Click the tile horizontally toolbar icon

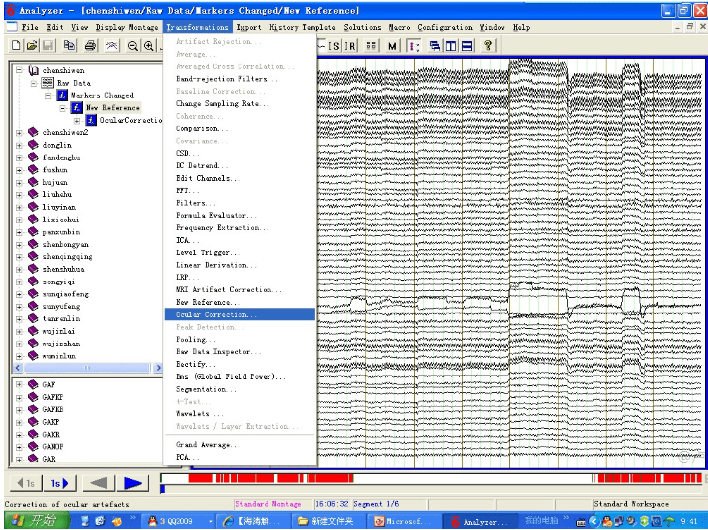(467, 46)
